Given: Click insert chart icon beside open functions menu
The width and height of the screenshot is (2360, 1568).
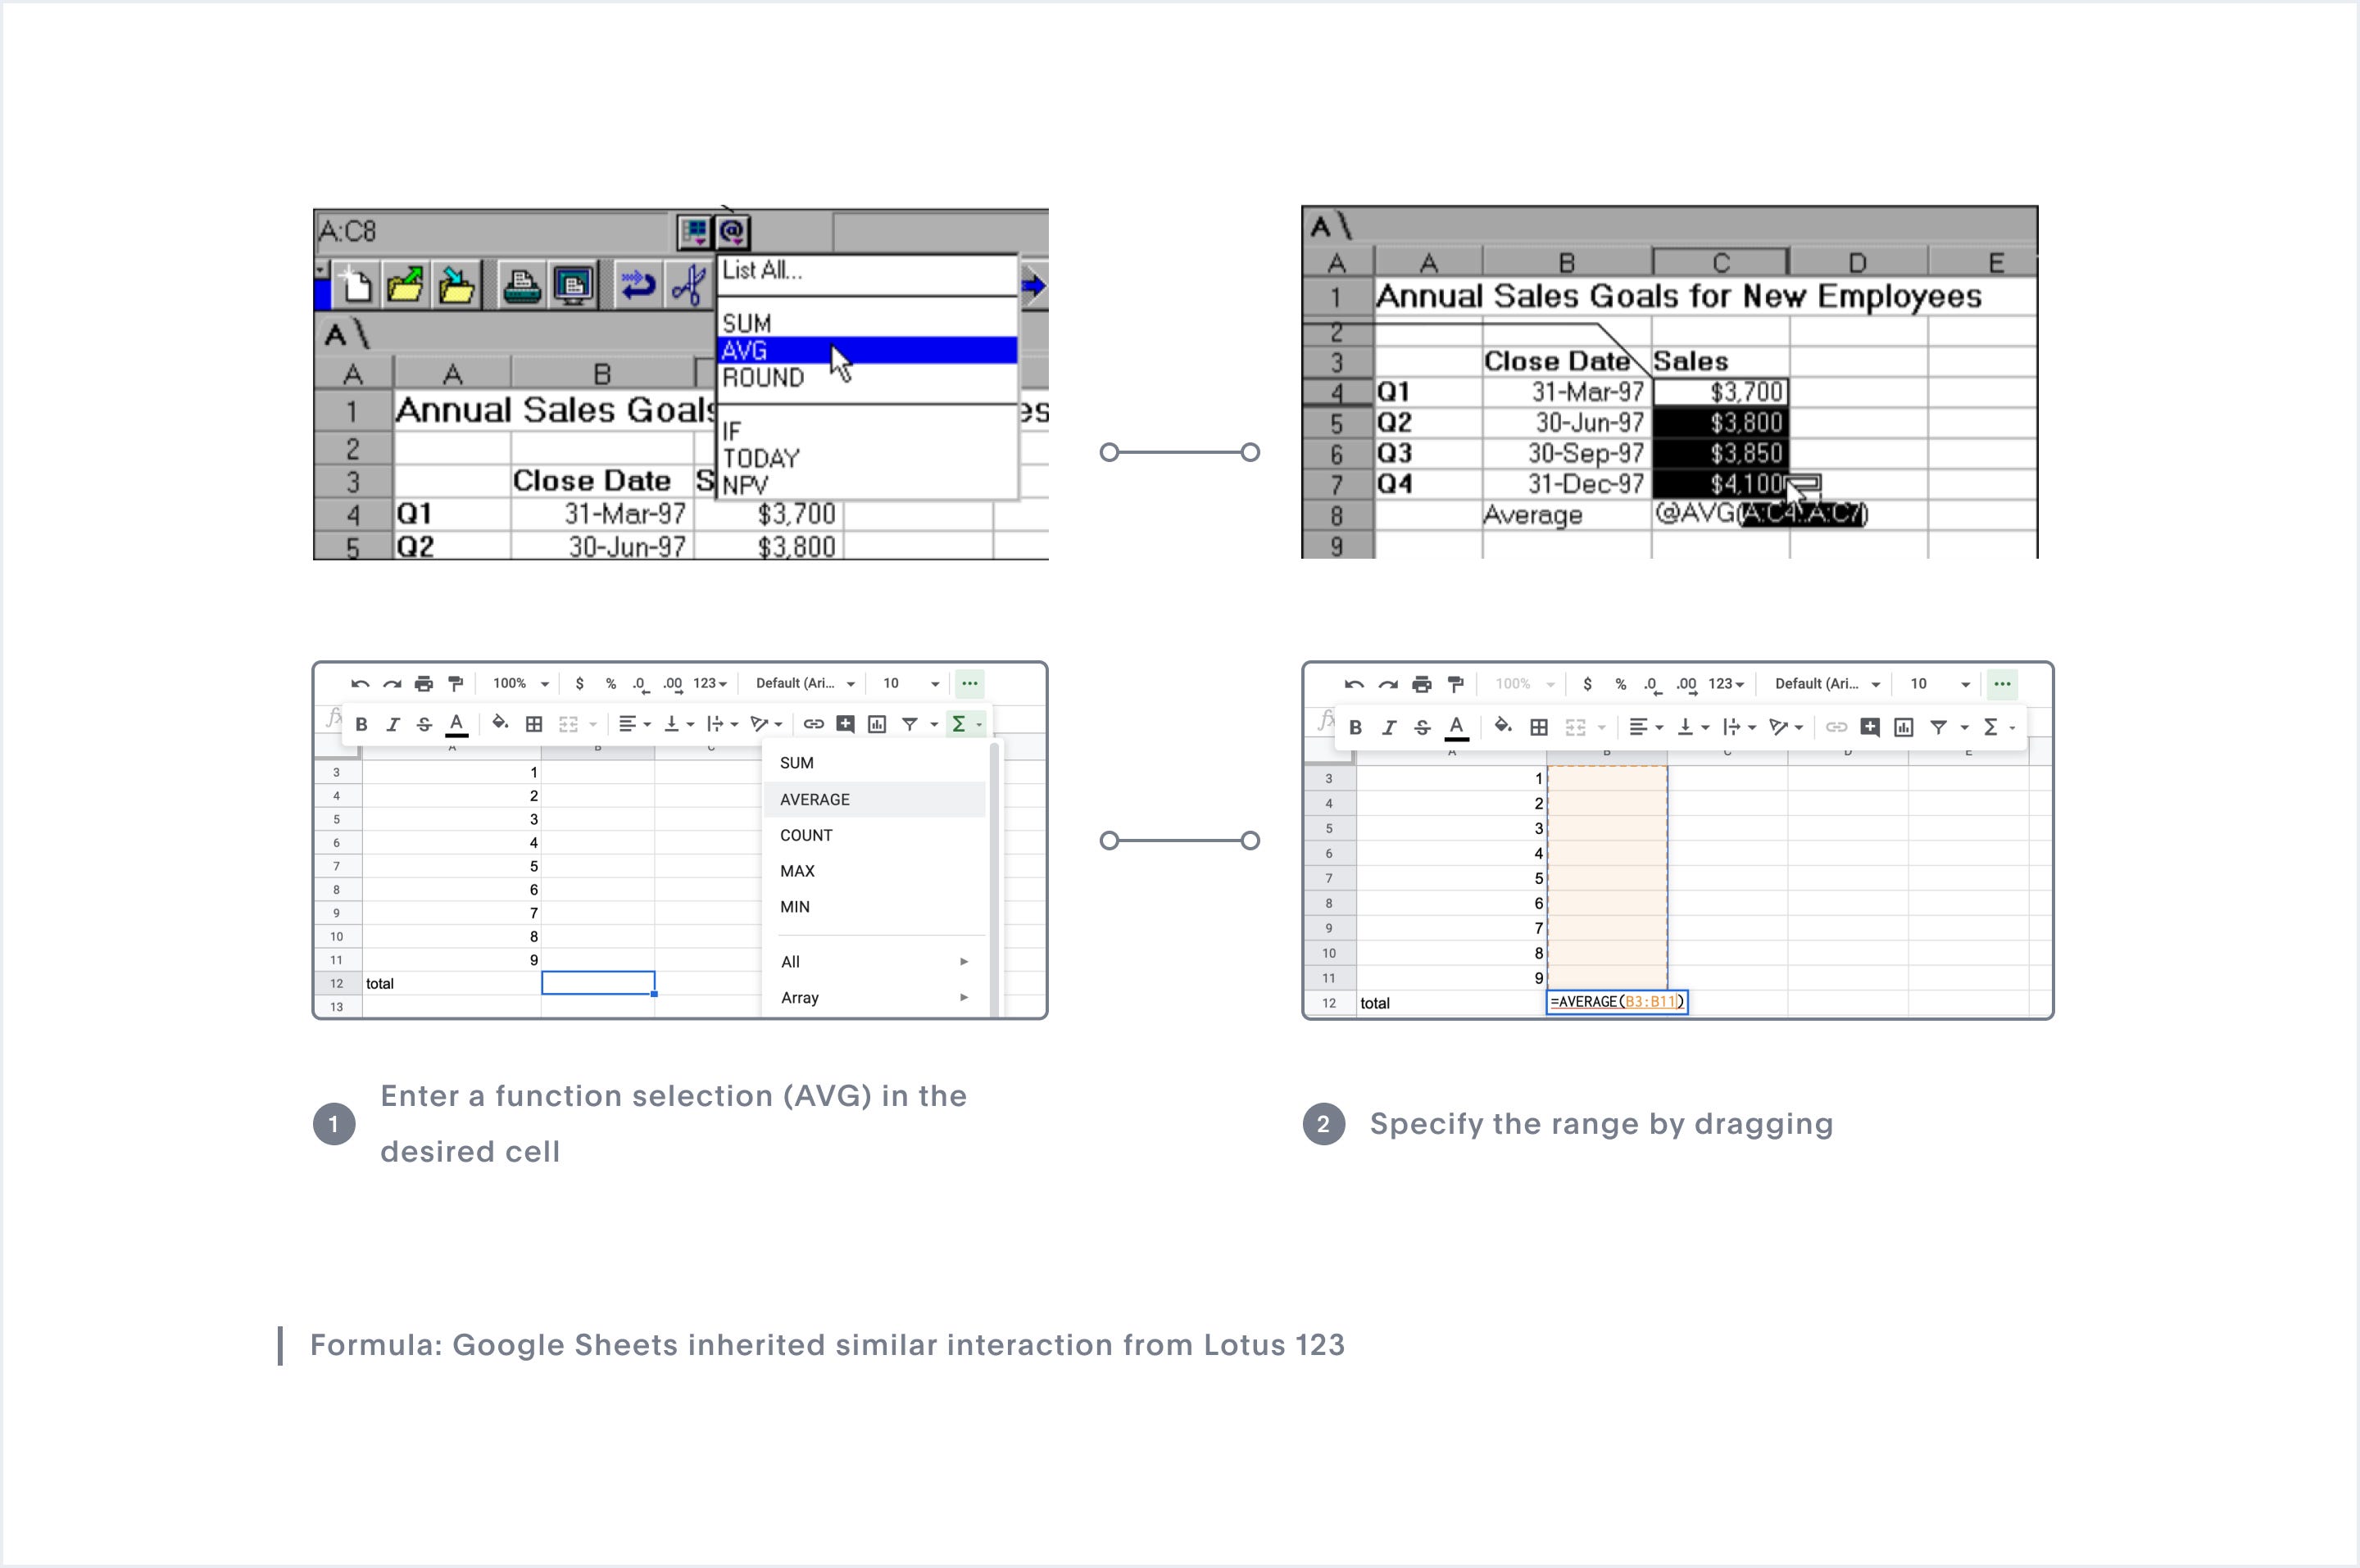Looking at the screenshot, I should tap(877, 723).
